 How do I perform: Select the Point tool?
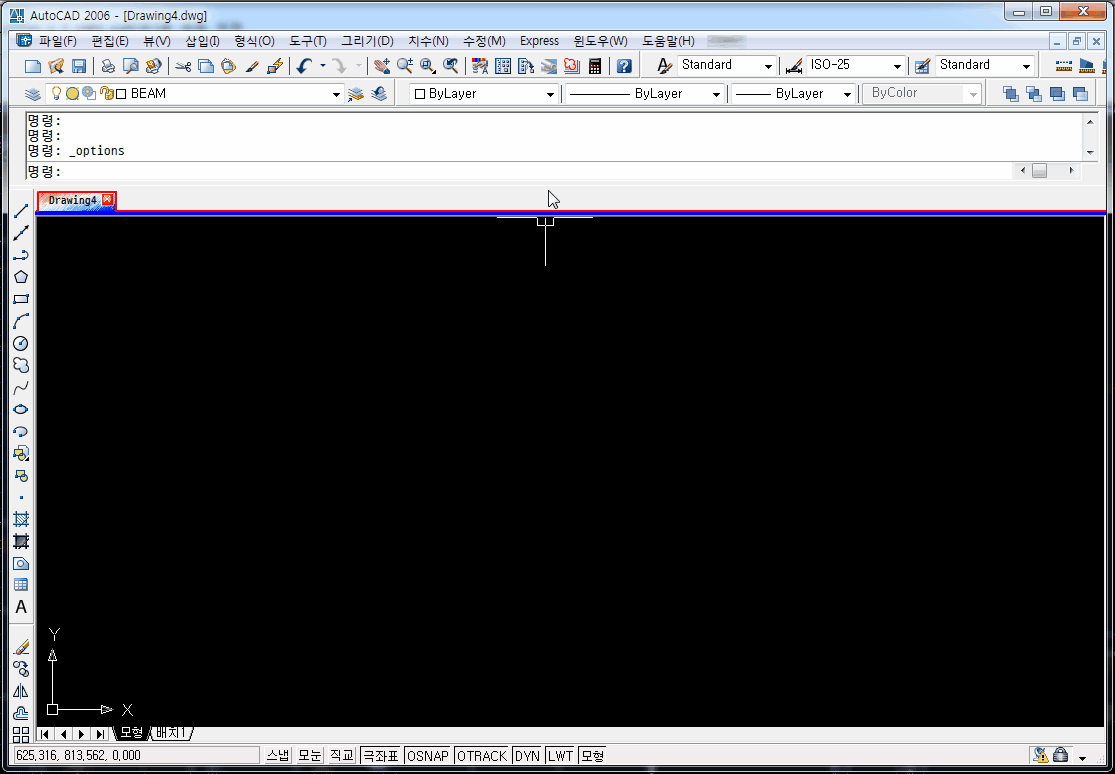coord(21,497)
